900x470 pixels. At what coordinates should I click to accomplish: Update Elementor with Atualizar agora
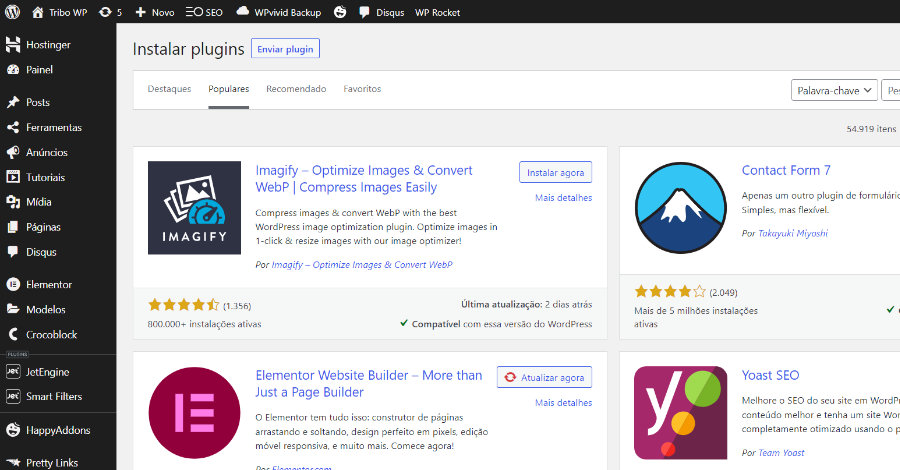pyautogui.click(x=544, y=377)
